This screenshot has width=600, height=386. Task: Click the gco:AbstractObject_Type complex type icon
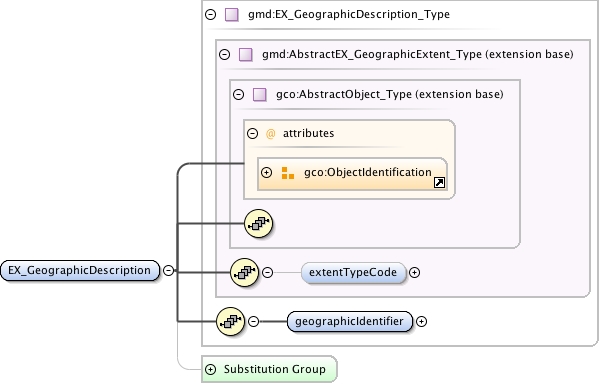click(x=260, y=94)
